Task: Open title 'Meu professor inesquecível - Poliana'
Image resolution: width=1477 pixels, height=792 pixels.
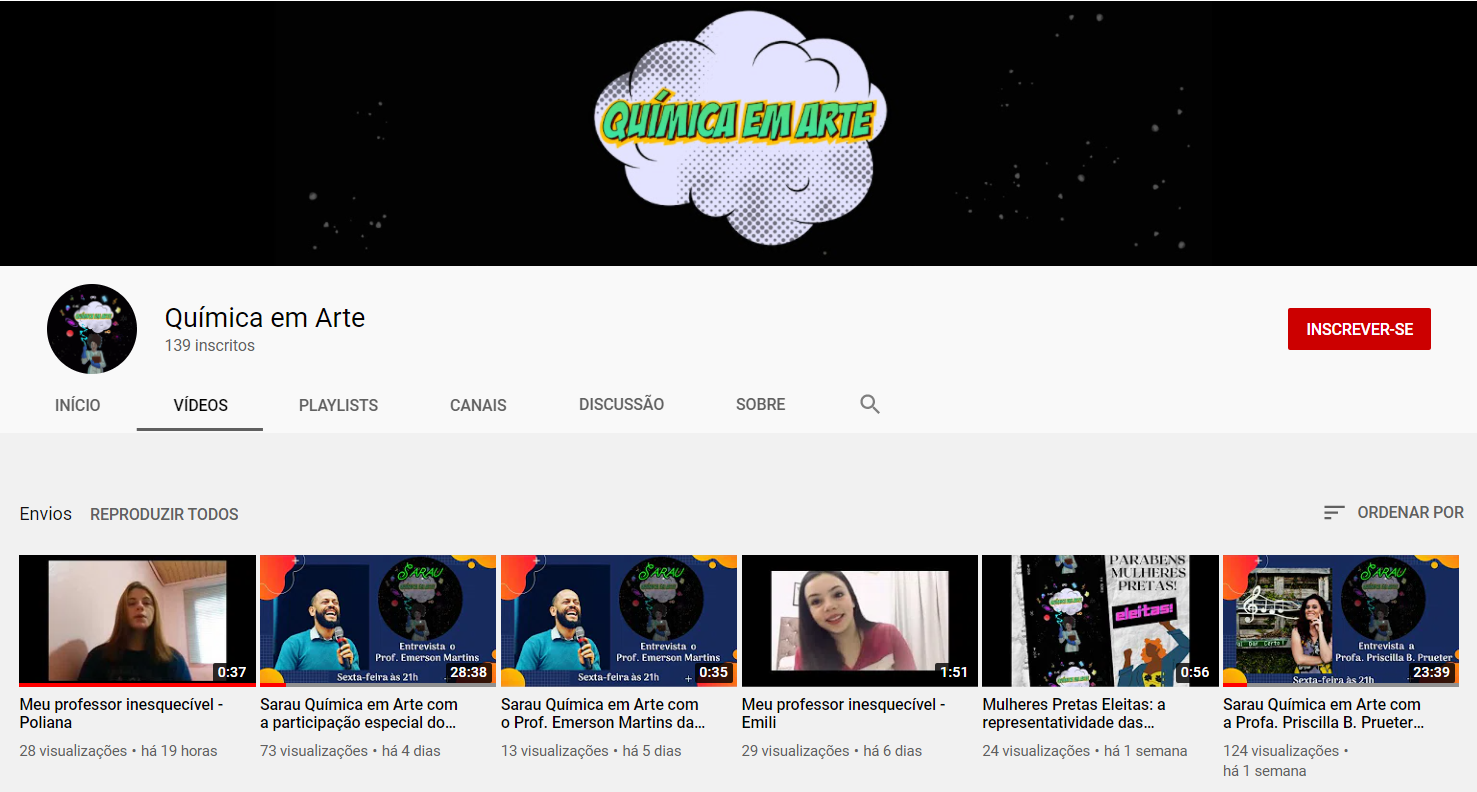Action: (121, 713)
